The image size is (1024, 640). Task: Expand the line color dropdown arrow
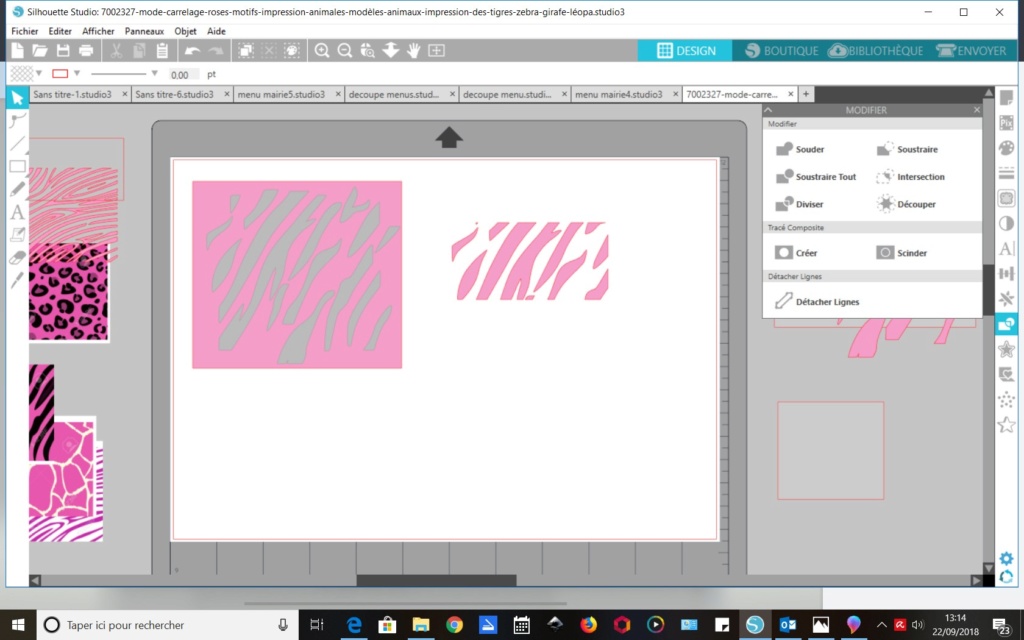(77, 73)
